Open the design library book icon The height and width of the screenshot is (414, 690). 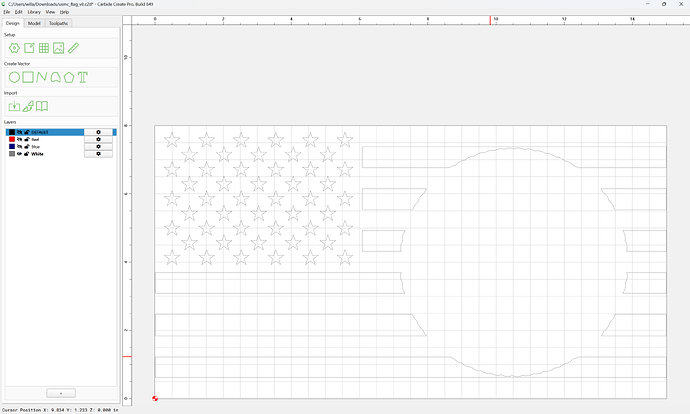coord(42,106)
